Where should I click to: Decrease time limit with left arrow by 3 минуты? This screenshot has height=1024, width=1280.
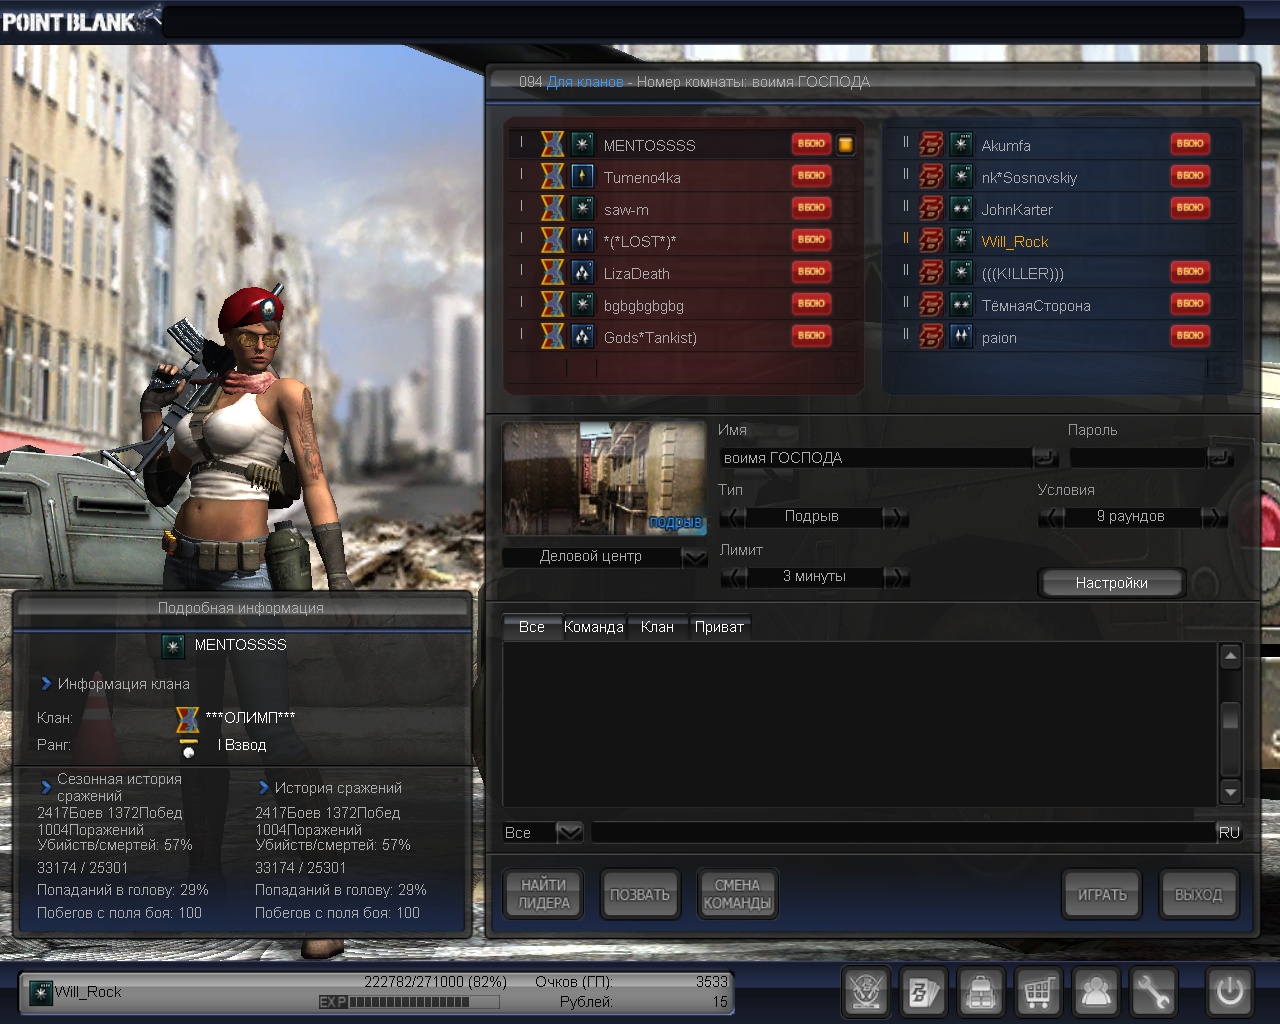click(733, 577)
